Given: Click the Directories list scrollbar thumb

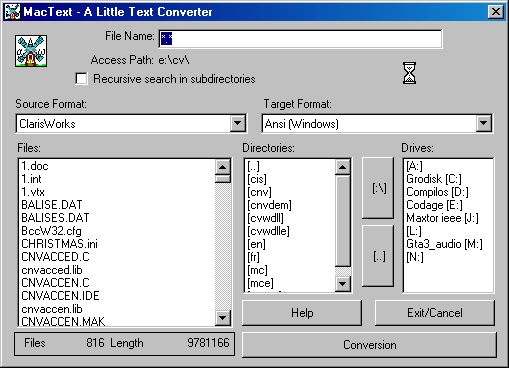Looking at the screenshot, I should pos(343,221).
